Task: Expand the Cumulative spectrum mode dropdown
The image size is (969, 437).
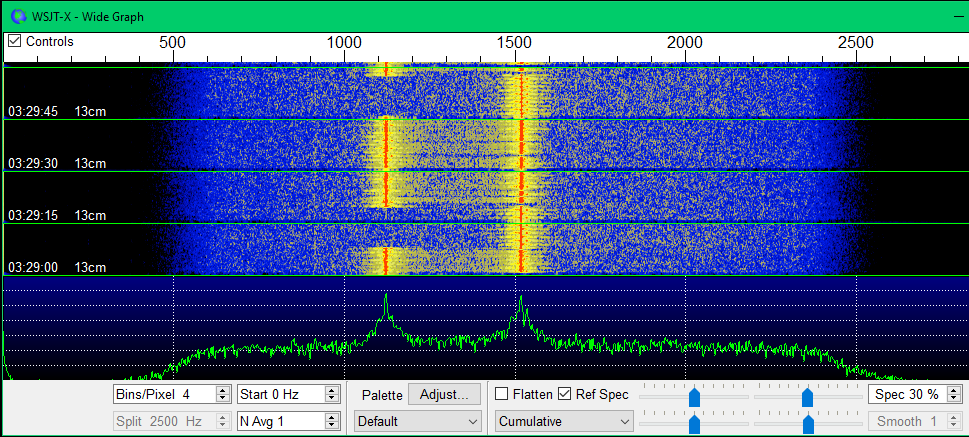Action: tap(565, 422)
